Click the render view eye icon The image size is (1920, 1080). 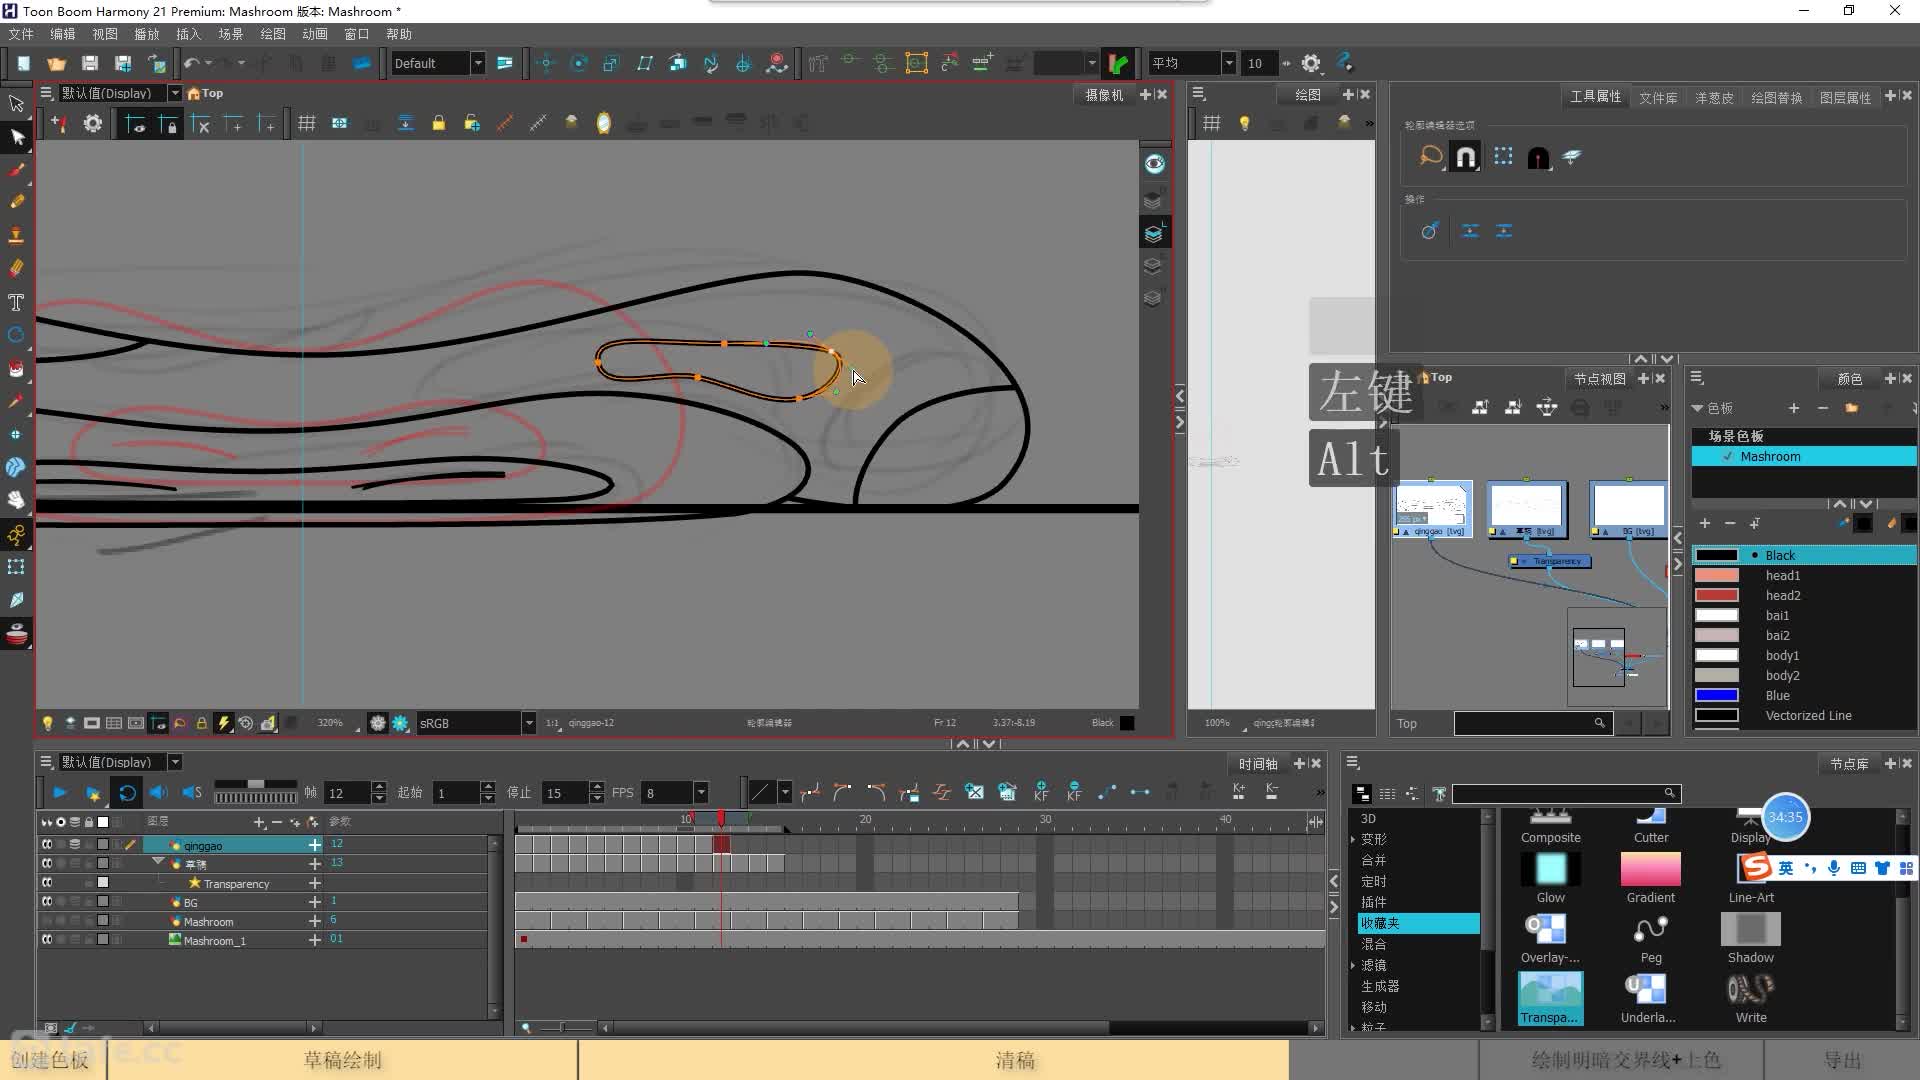(x=1154, y=164)
